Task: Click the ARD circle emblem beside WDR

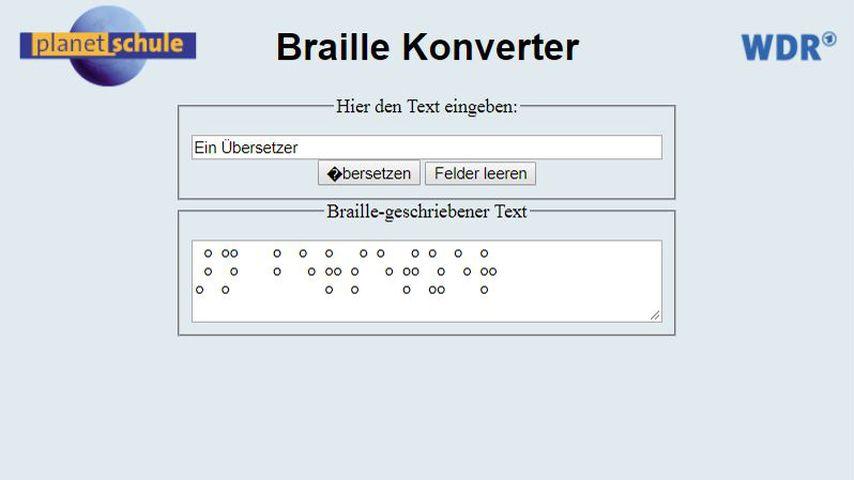Action: pyautogui.click(x=828, y=40)
